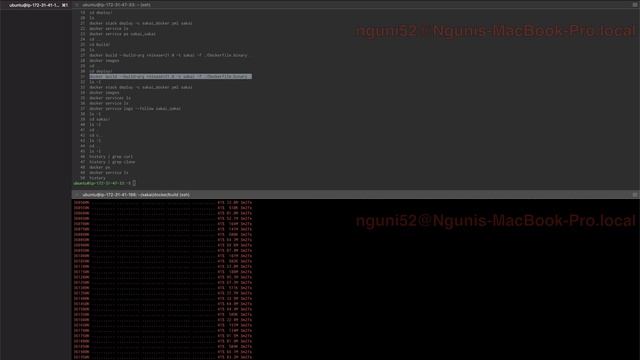
Task: Click the first download progress row in the bottom pane
Action: pos(163,202)
